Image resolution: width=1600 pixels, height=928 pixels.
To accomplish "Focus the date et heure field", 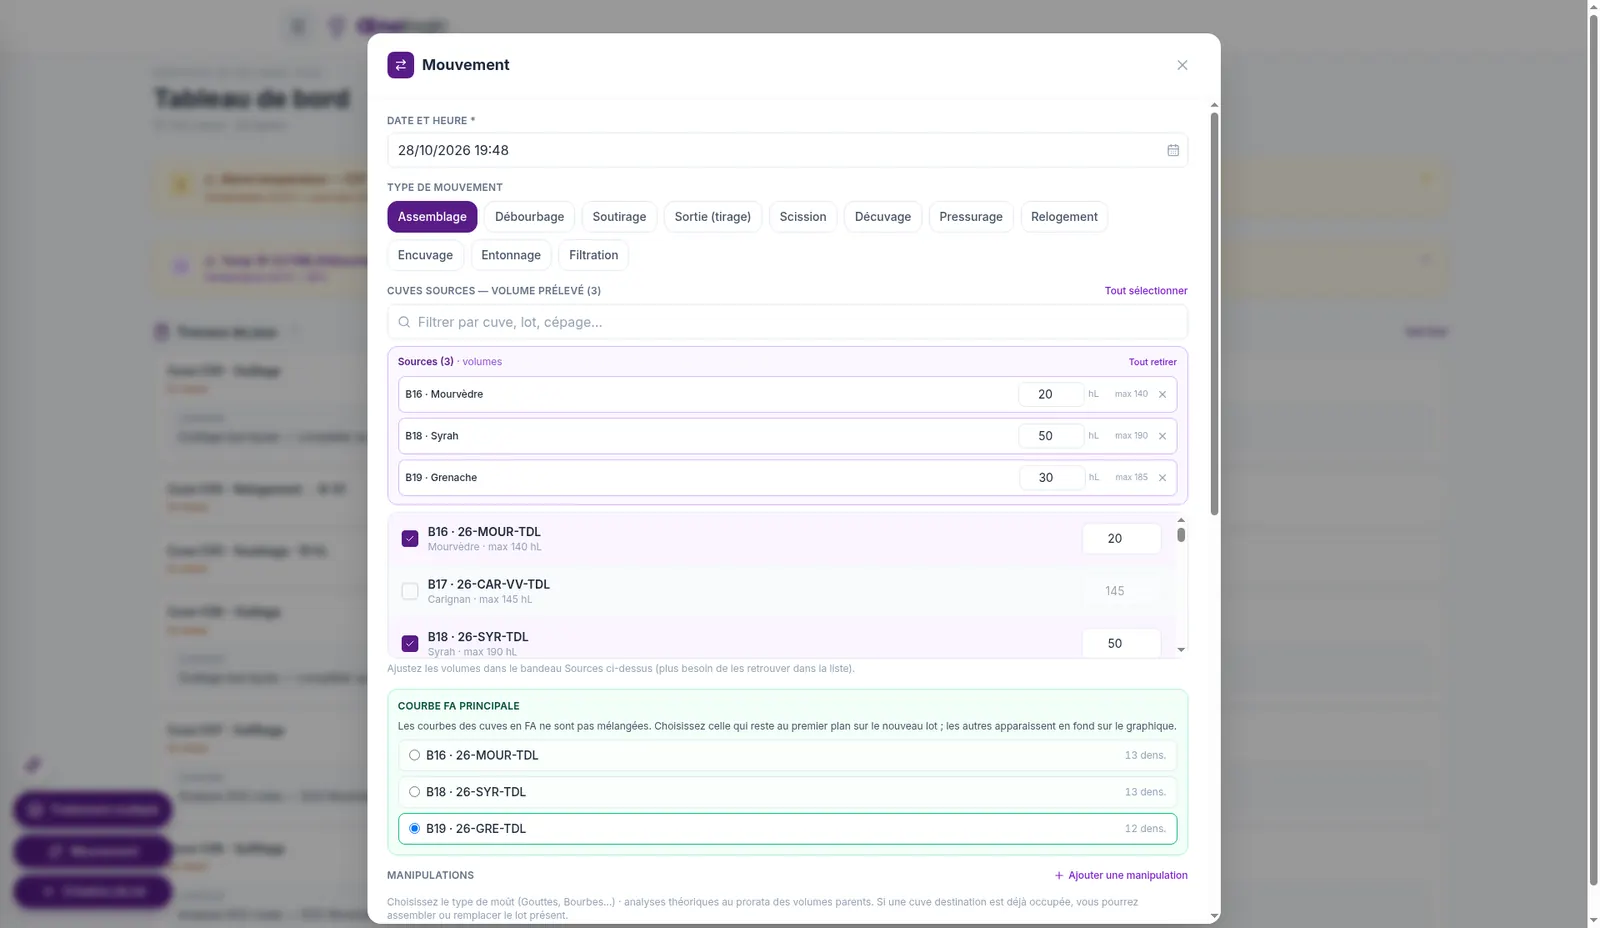I will tap(787, 150).
